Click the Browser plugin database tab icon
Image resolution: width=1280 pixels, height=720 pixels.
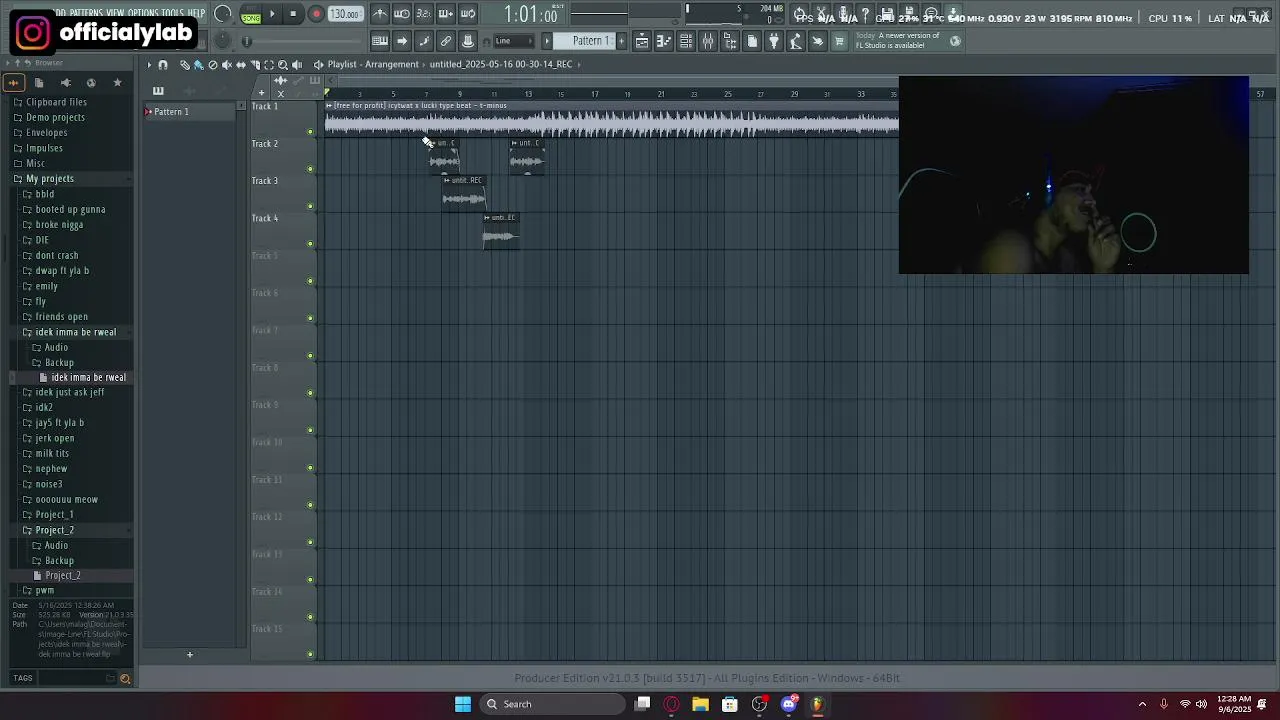coord(66,83)
